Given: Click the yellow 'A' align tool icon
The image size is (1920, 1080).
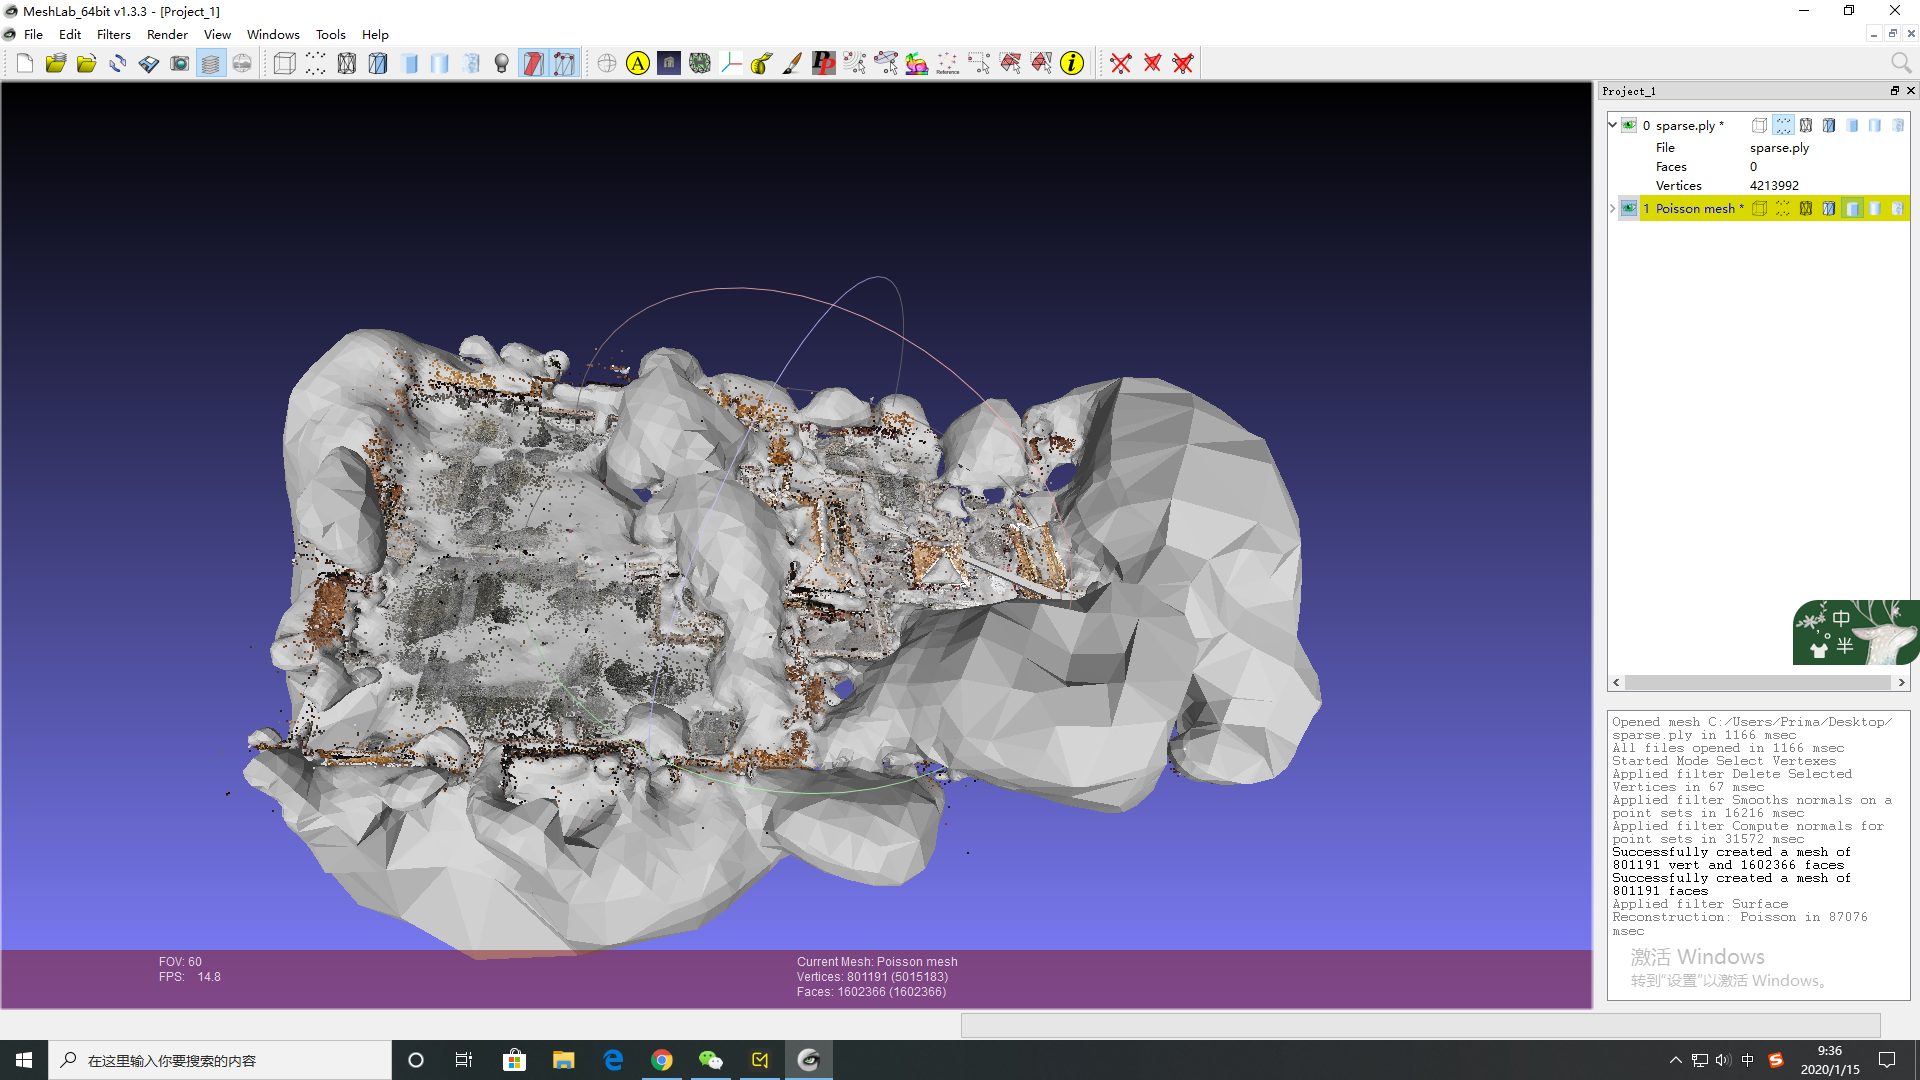Looking at the screenshot, I should [637, 64].
